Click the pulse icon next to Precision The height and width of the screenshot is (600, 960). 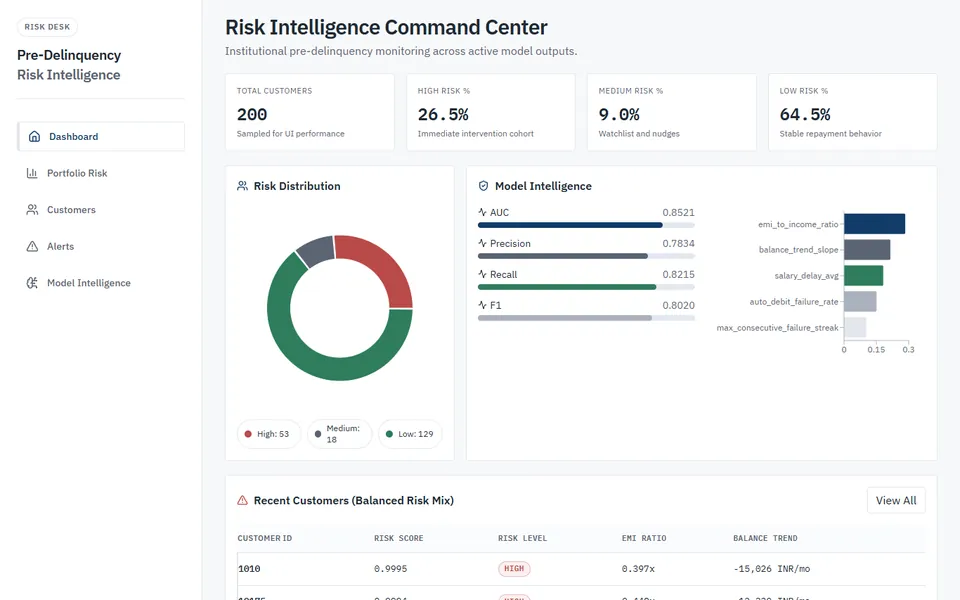coord(482,243)
